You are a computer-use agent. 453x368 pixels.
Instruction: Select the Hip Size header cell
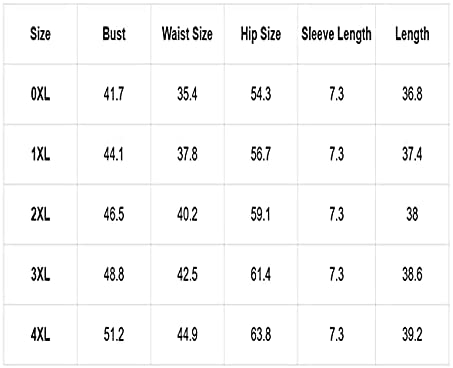pyautogui.click(x=261, y=34)
